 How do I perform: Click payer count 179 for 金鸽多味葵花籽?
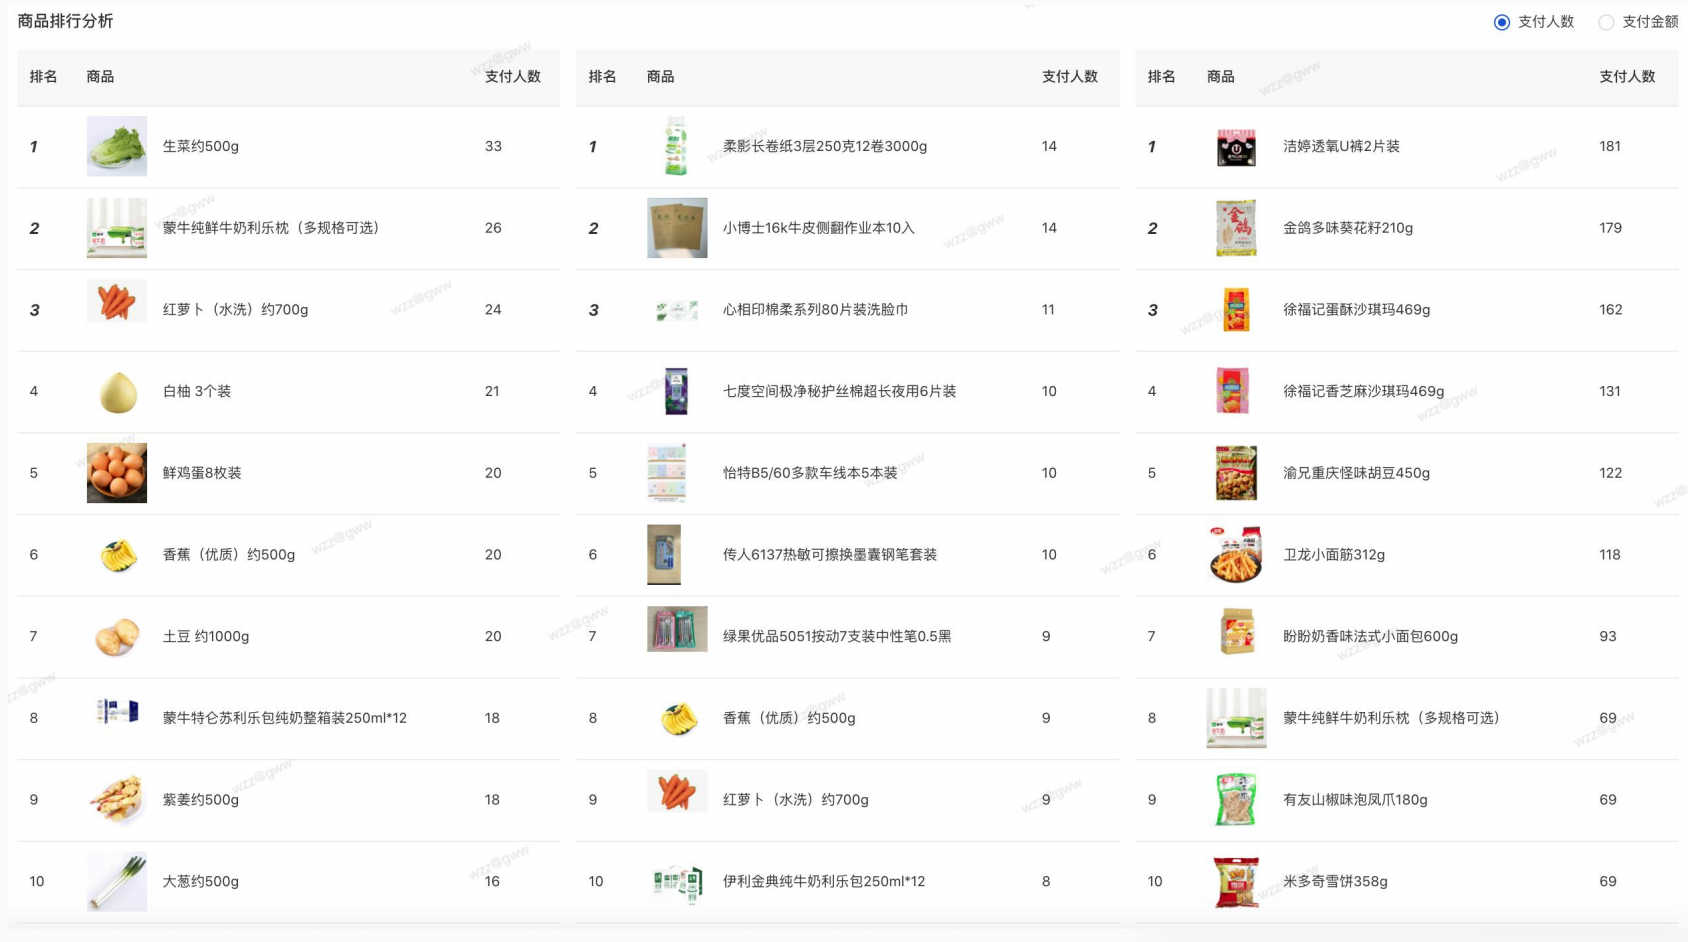(1610, 228)
